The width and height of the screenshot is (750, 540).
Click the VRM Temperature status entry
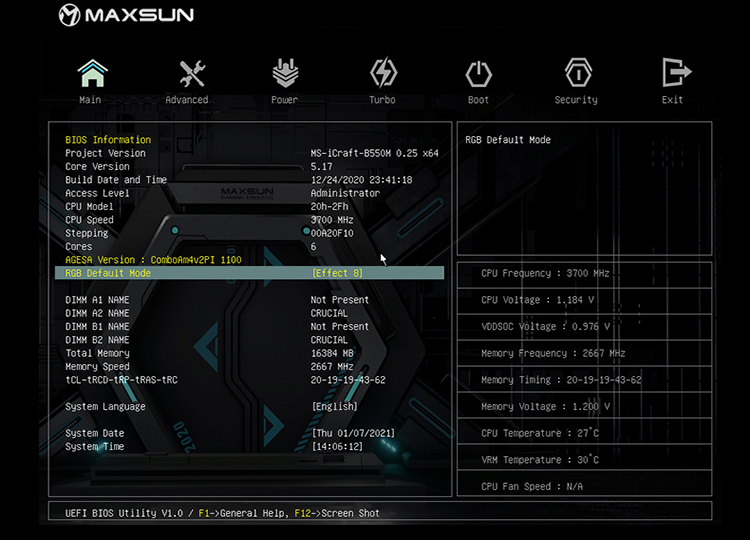(540, 460)
